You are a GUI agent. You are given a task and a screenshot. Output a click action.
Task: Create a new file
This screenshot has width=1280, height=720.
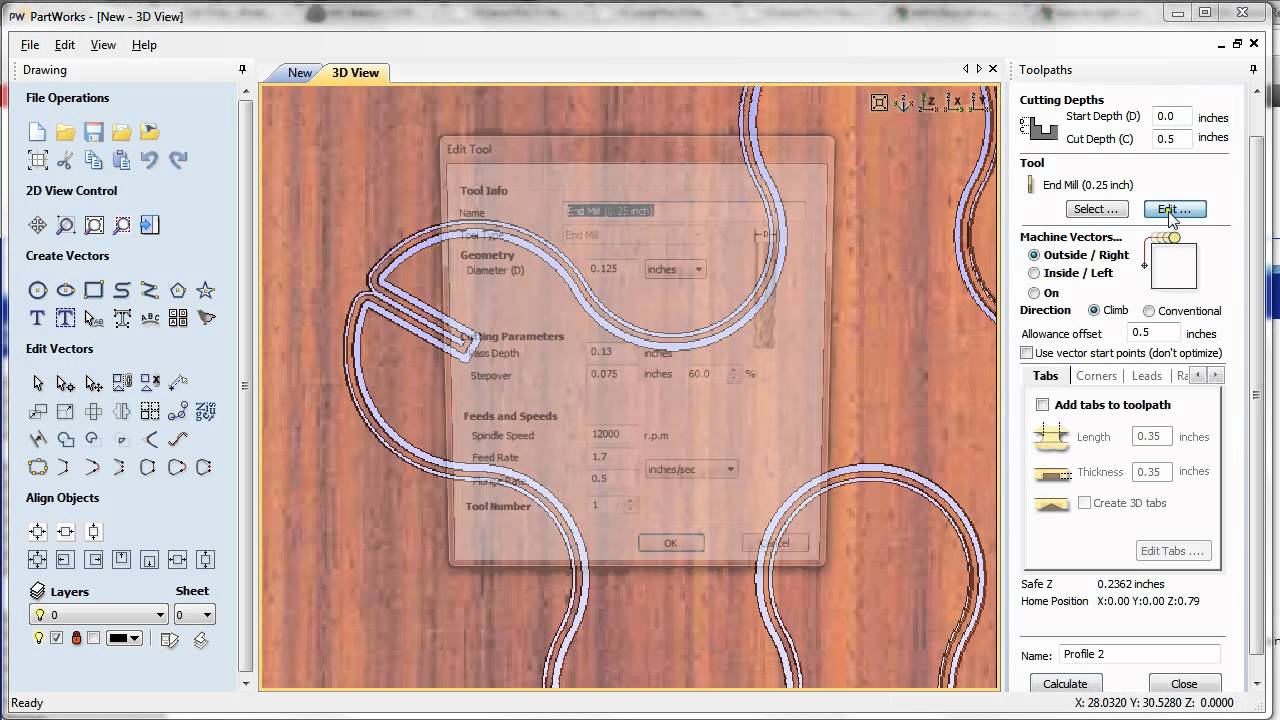pos(37,132)
